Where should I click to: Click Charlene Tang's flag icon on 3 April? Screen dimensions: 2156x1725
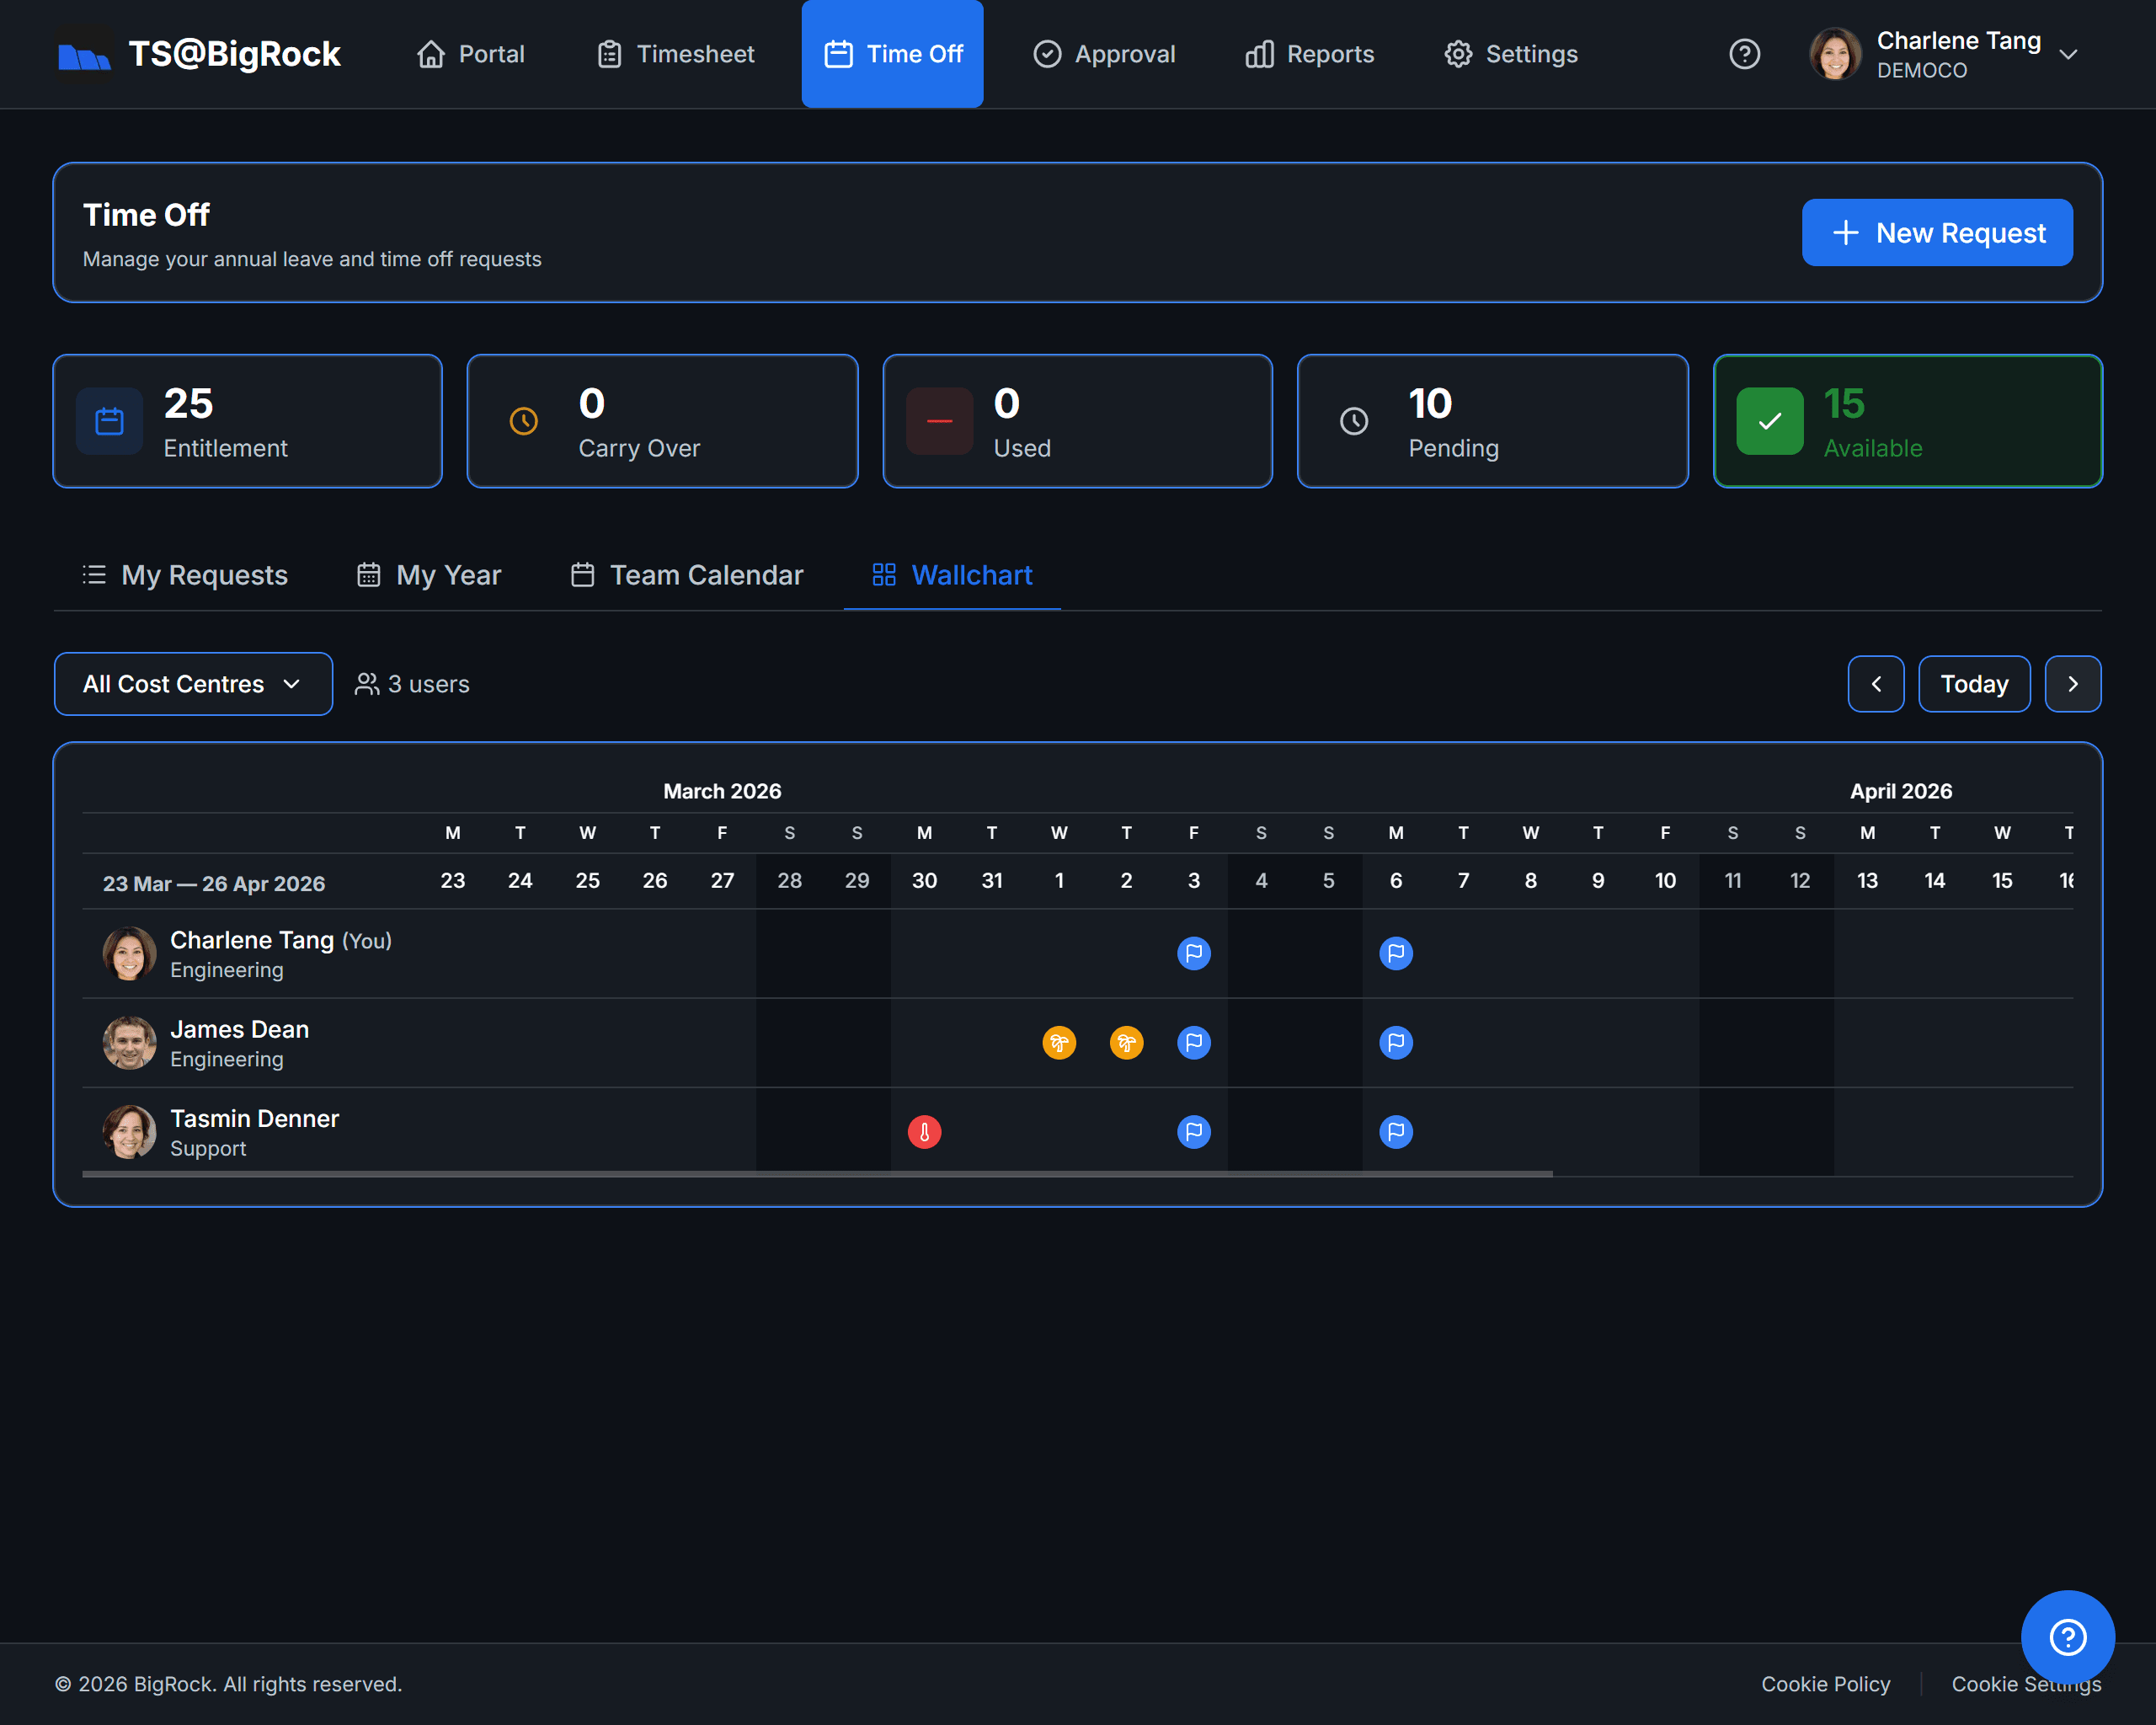(x=1193, y=953)
